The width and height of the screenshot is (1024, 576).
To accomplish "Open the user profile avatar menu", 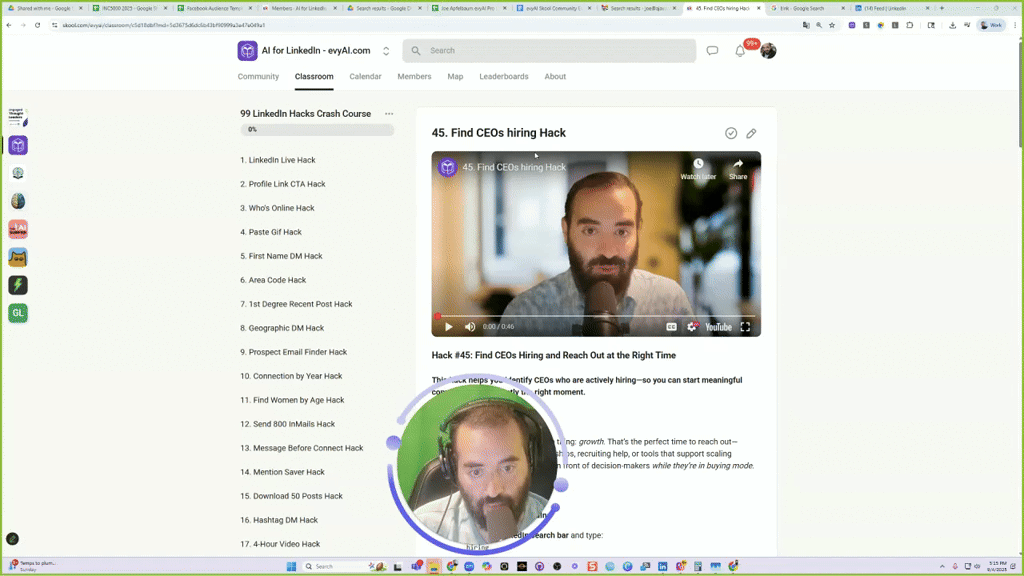I will [x=768, y=50].
